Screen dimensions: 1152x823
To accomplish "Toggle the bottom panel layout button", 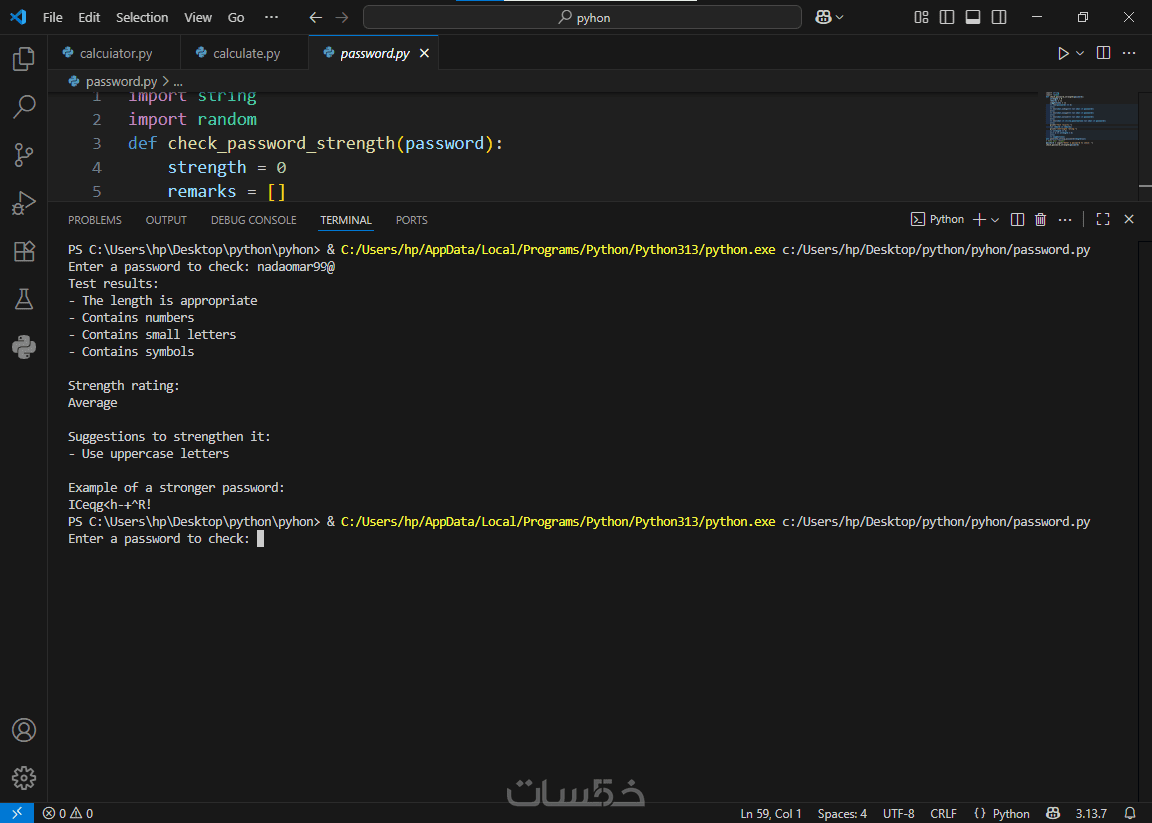I will click(973, 17).
